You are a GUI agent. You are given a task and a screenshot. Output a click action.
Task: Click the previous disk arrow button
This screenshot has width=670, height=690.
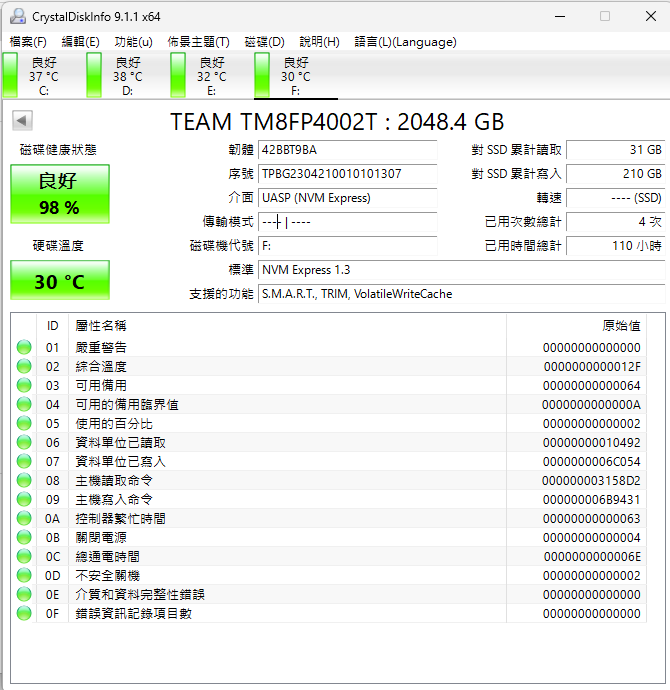tap(22, 121)
